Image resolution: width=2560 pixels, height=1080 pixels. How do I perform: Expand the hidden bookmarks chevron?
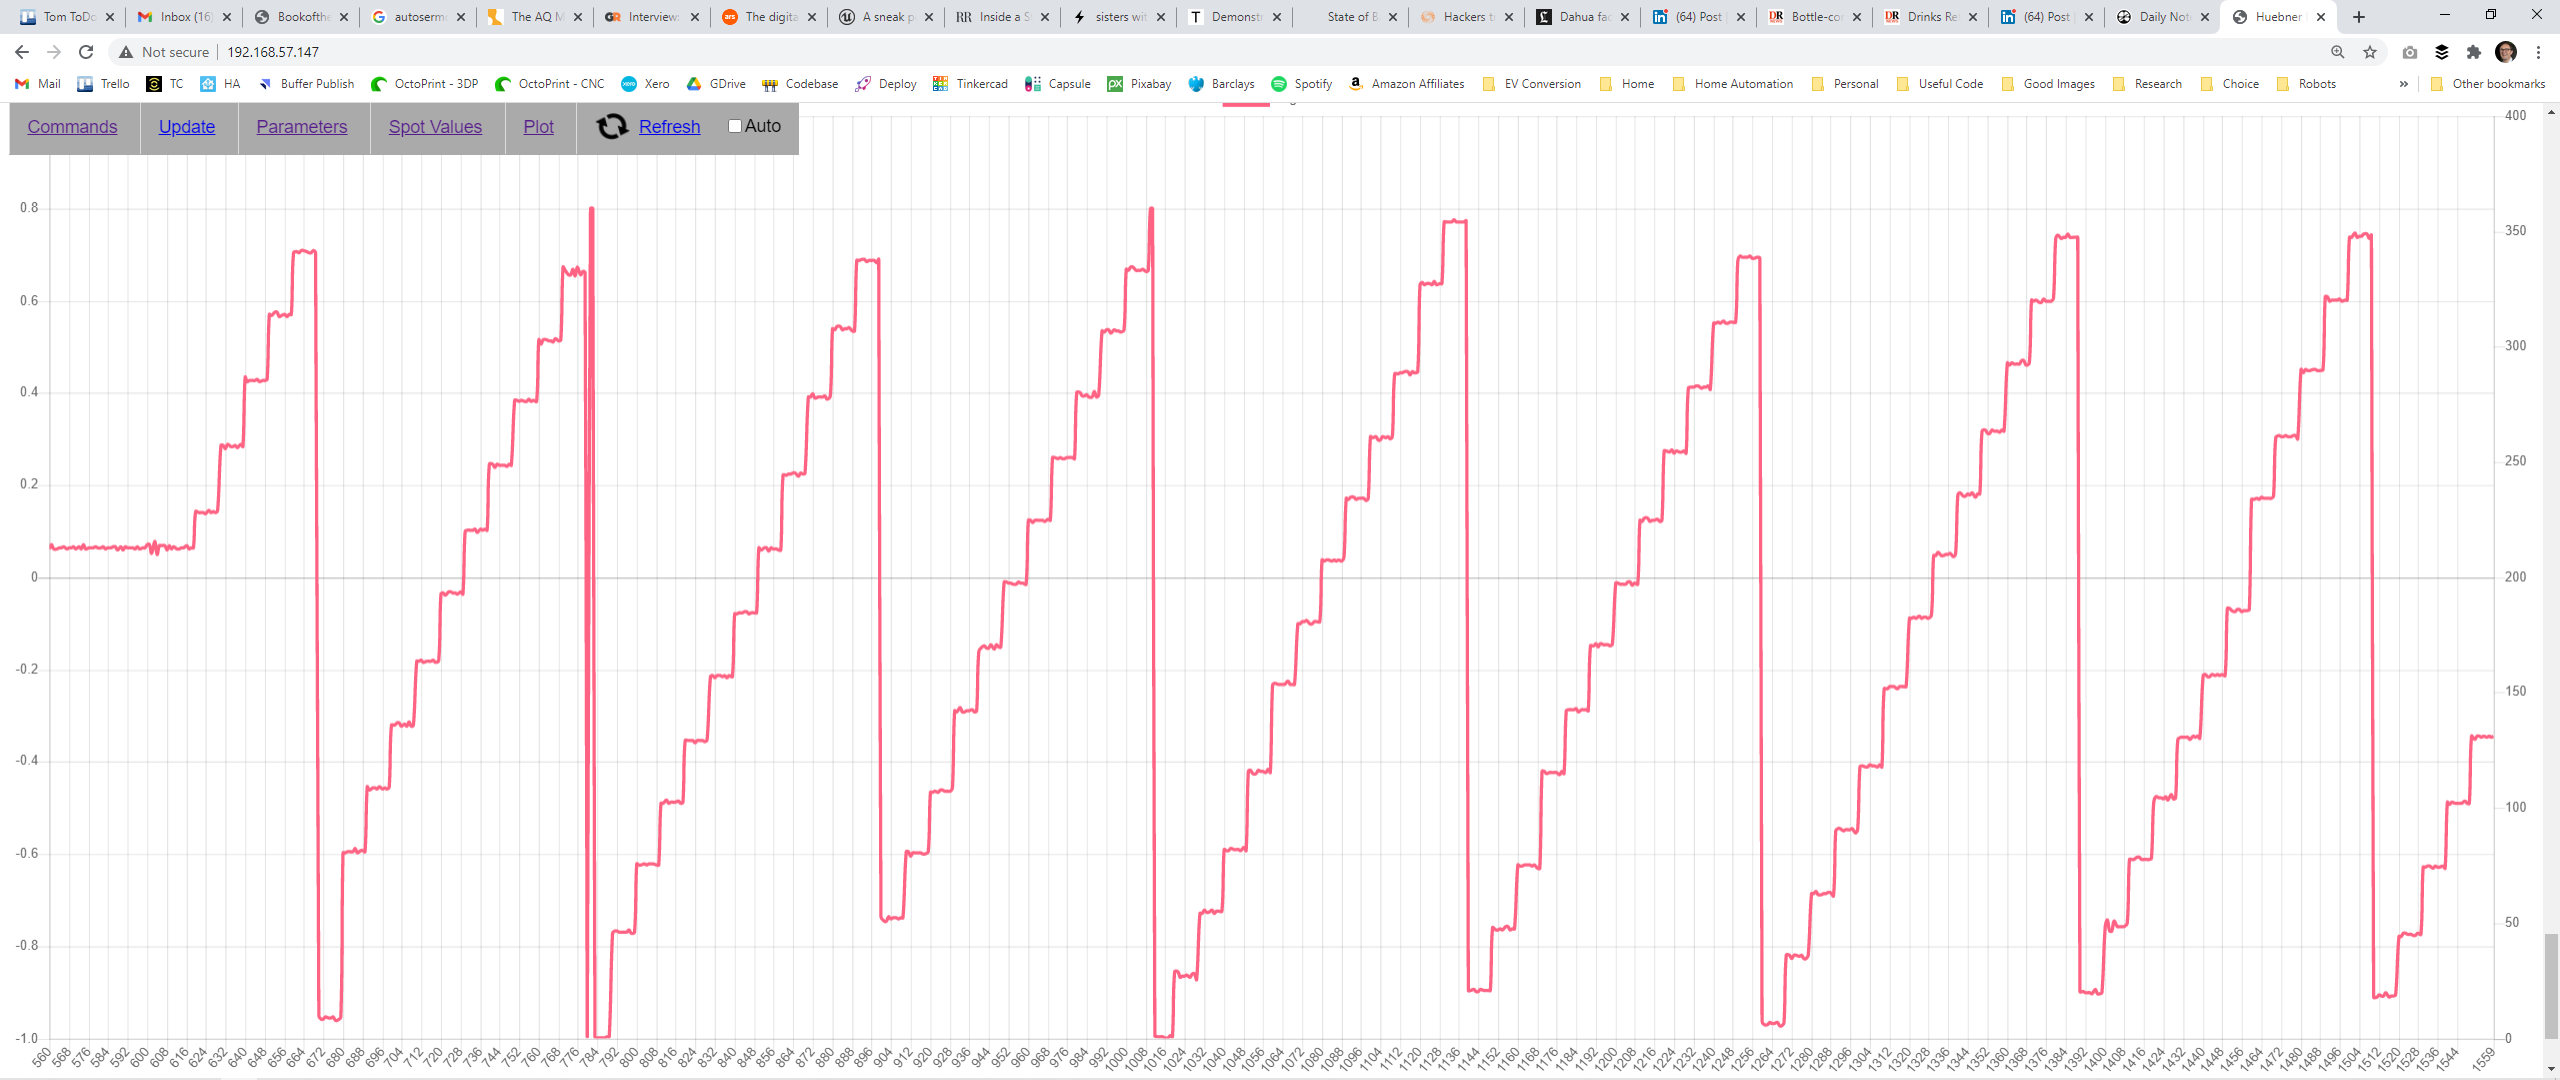[2403, 84]
